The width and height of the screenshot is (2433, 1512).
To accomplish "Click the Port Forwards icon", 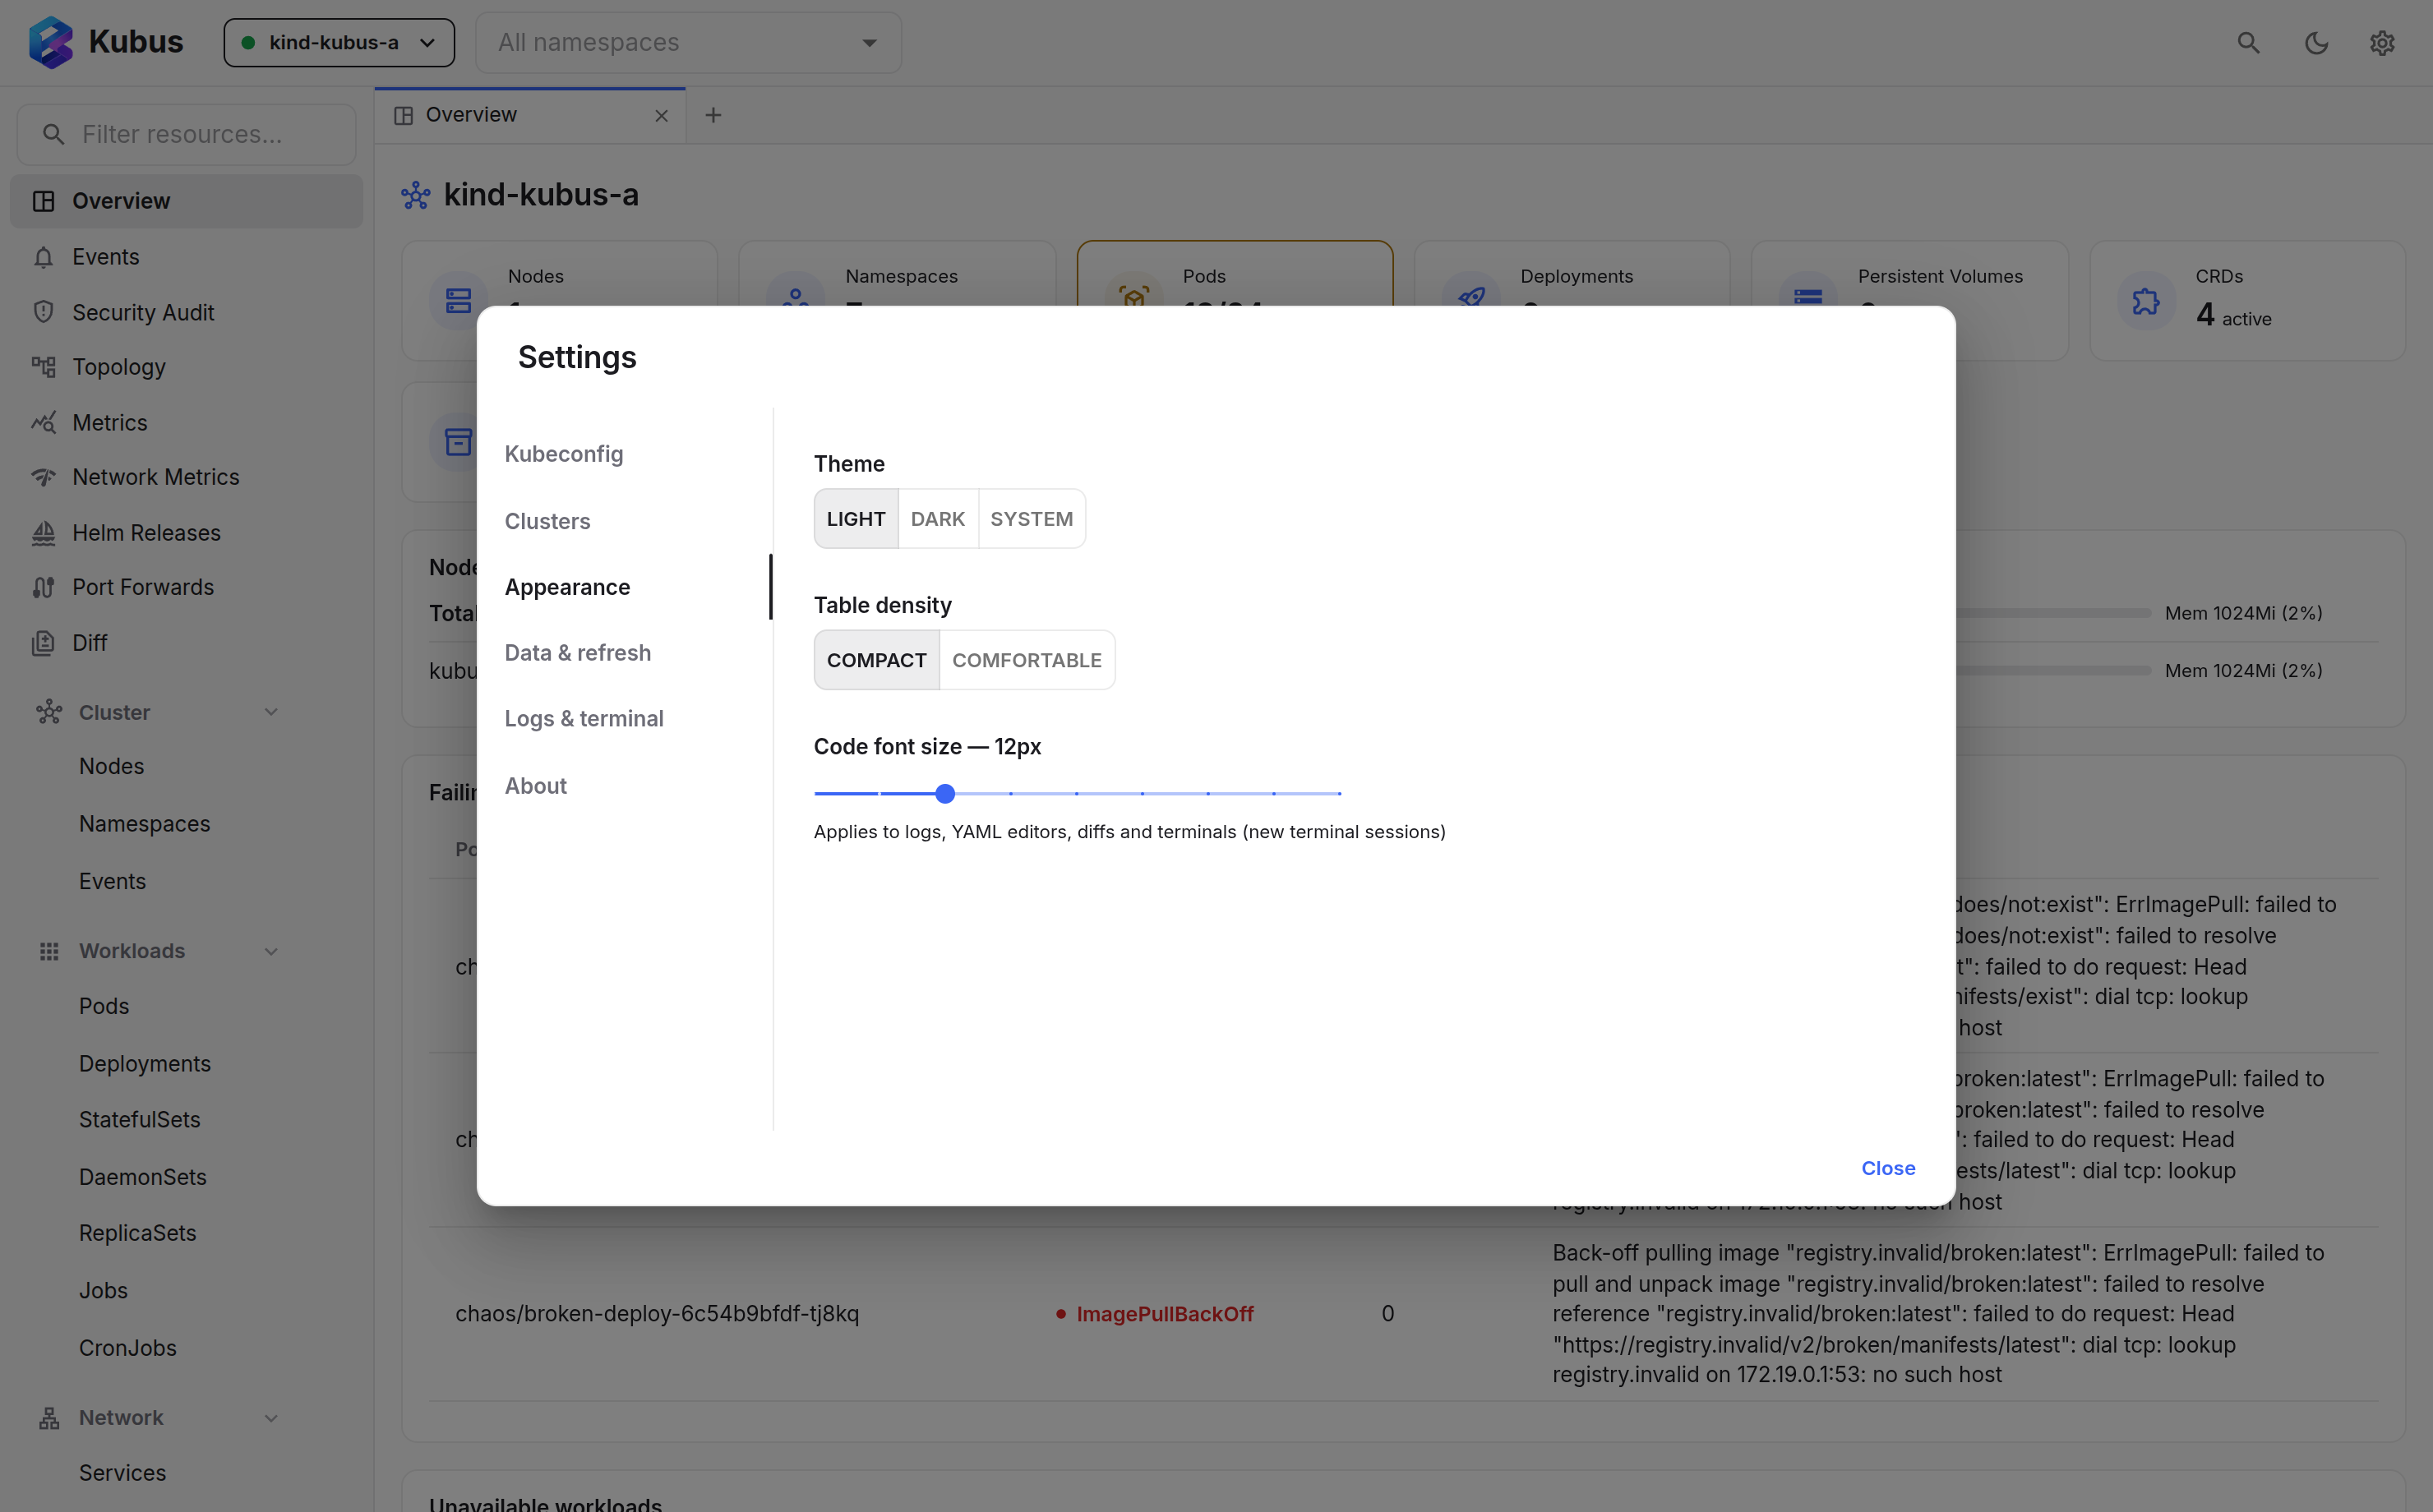I will point(43,587).
